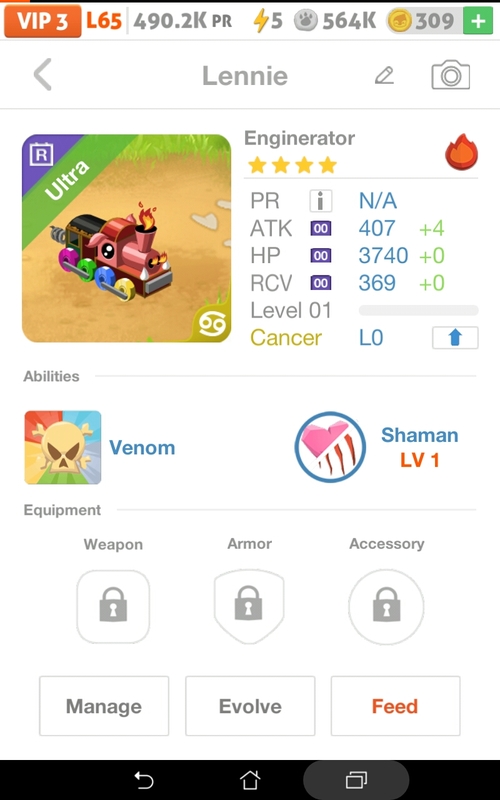Tap the camera screenshot icon
The width and height of the screenshot is (500, 800).
(x=451, y=75)
